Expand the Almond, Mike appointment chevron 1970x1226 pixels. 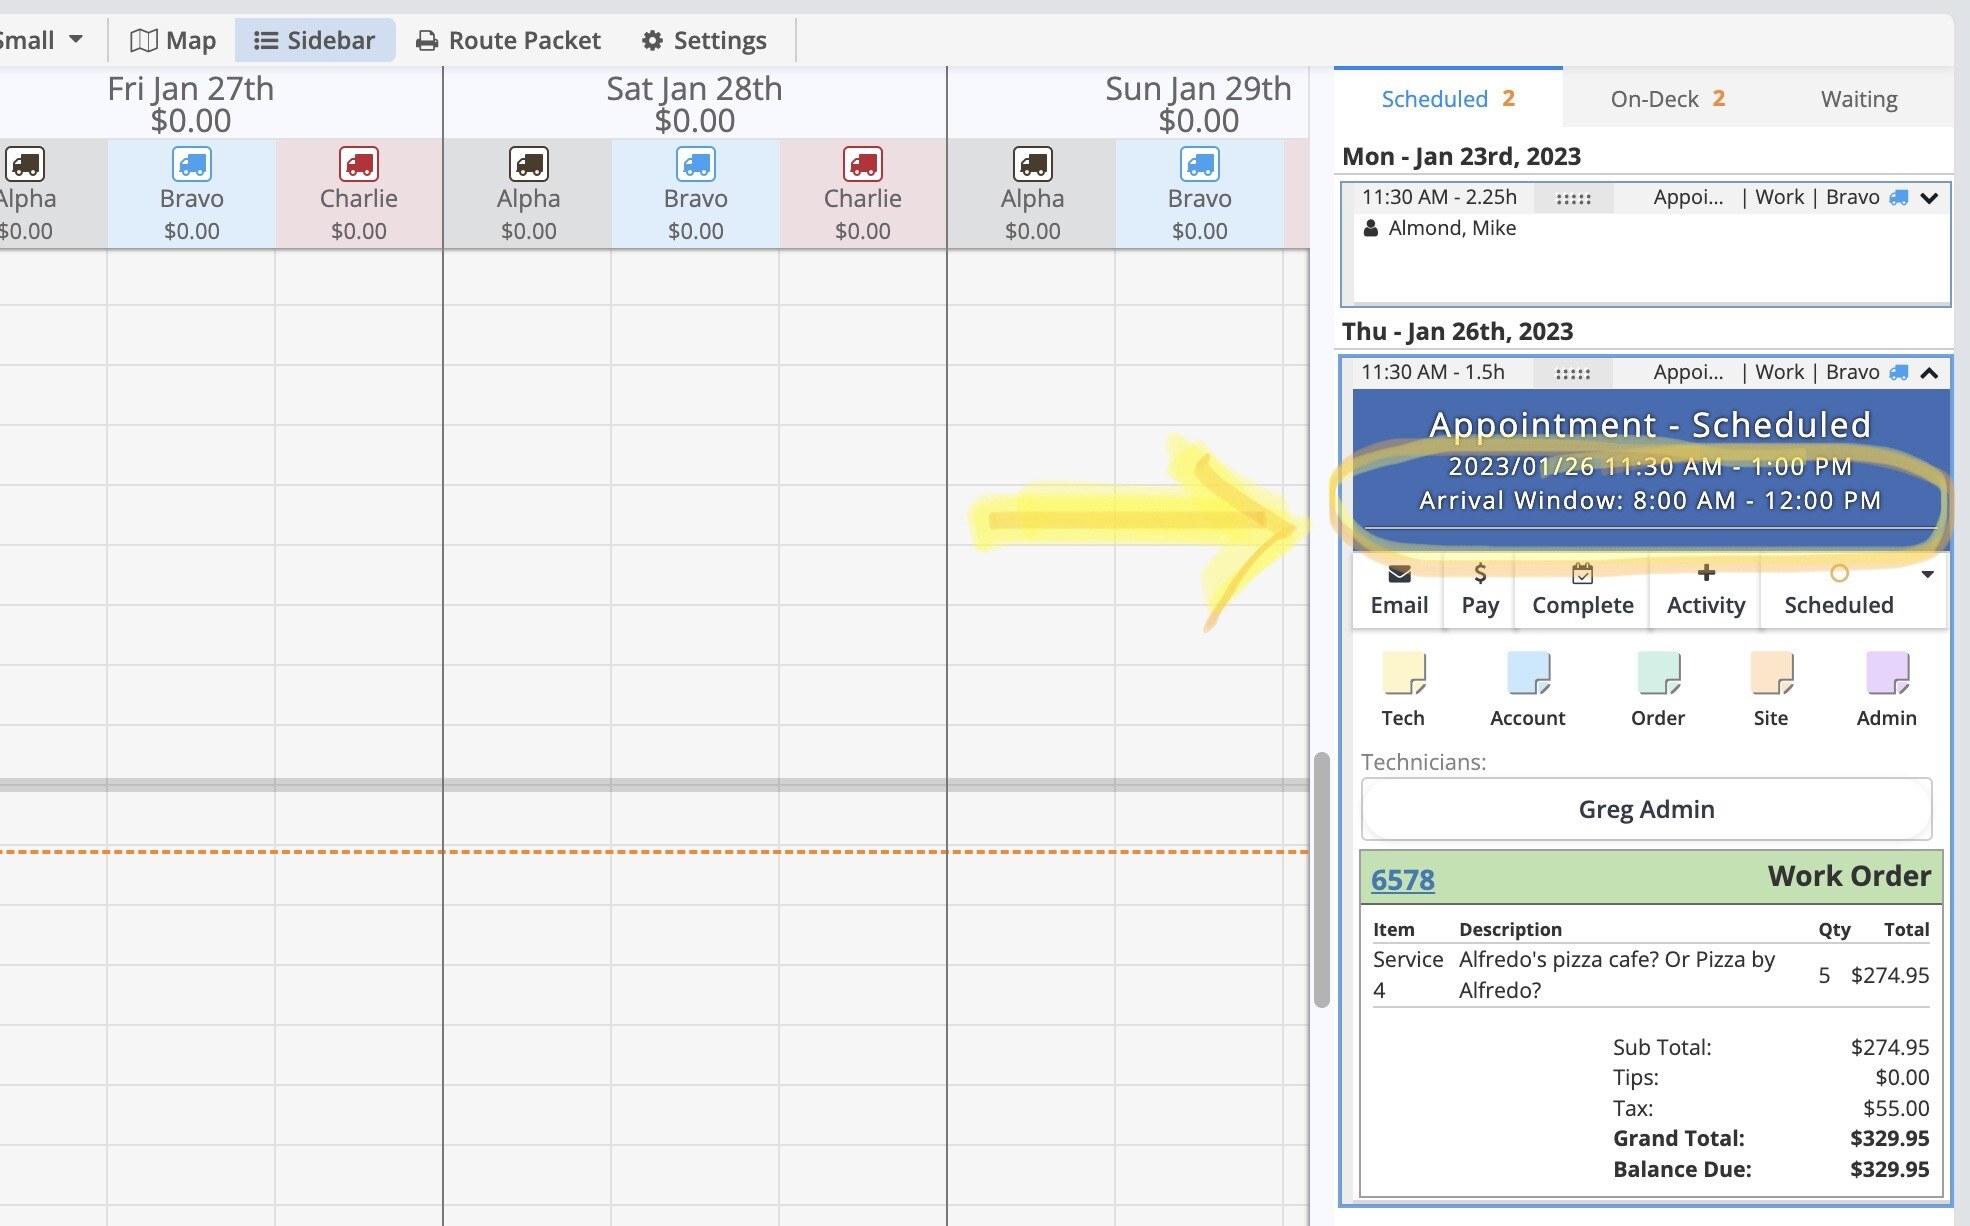[x=1929, y=198]
